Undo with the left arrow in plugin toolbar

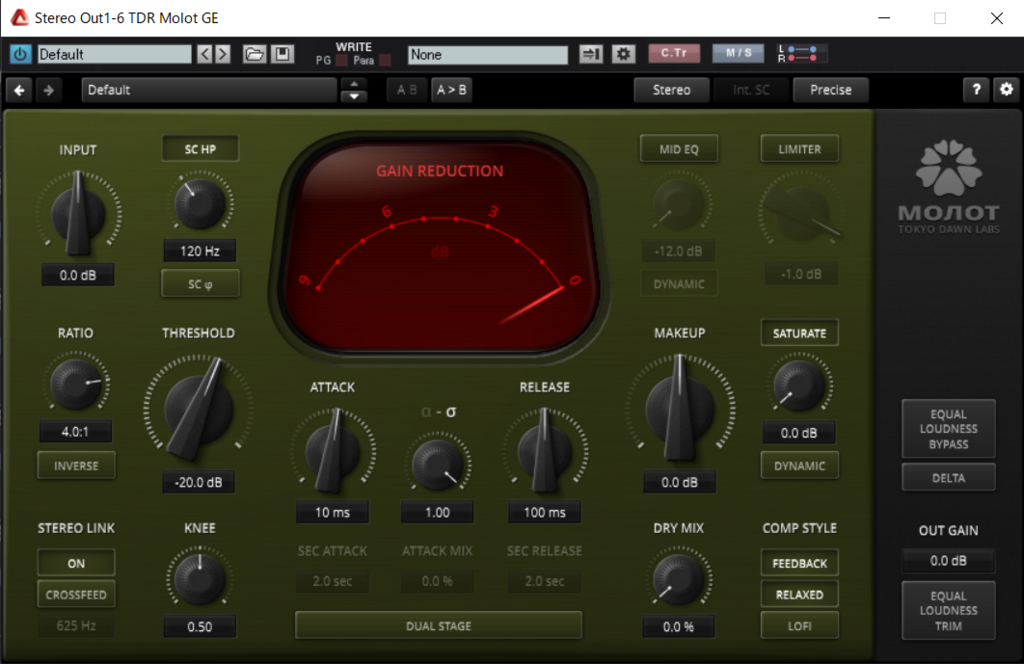tap(20, 90)
